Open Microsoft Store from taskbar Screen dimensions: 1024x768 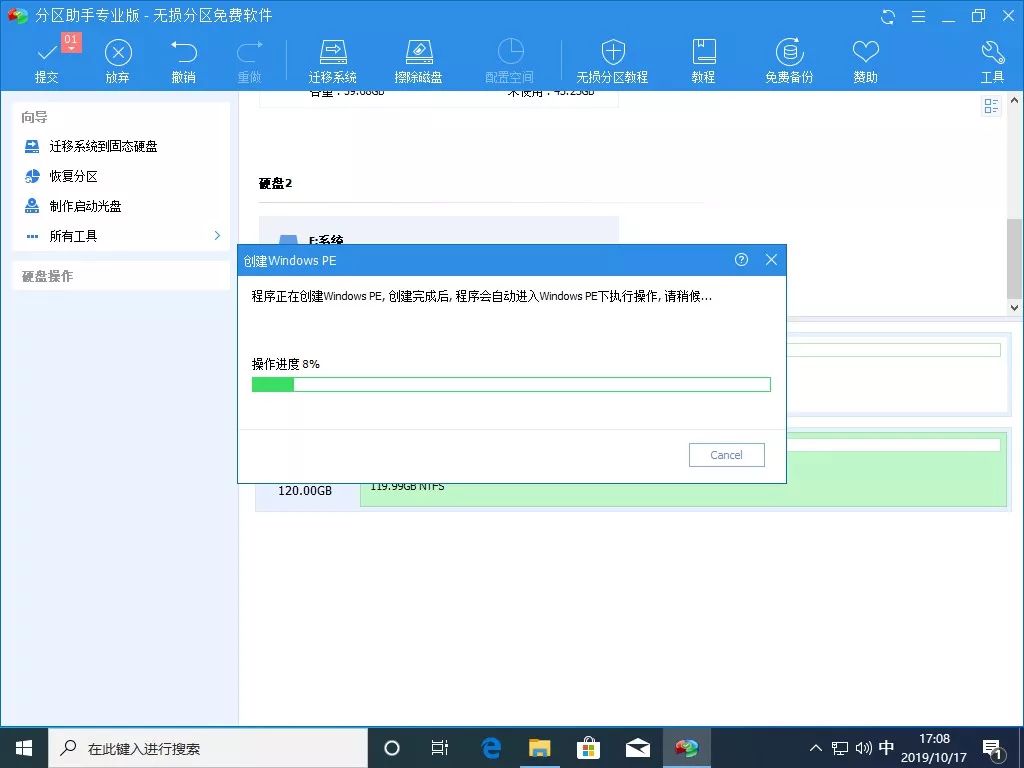(x=588, y=748)
